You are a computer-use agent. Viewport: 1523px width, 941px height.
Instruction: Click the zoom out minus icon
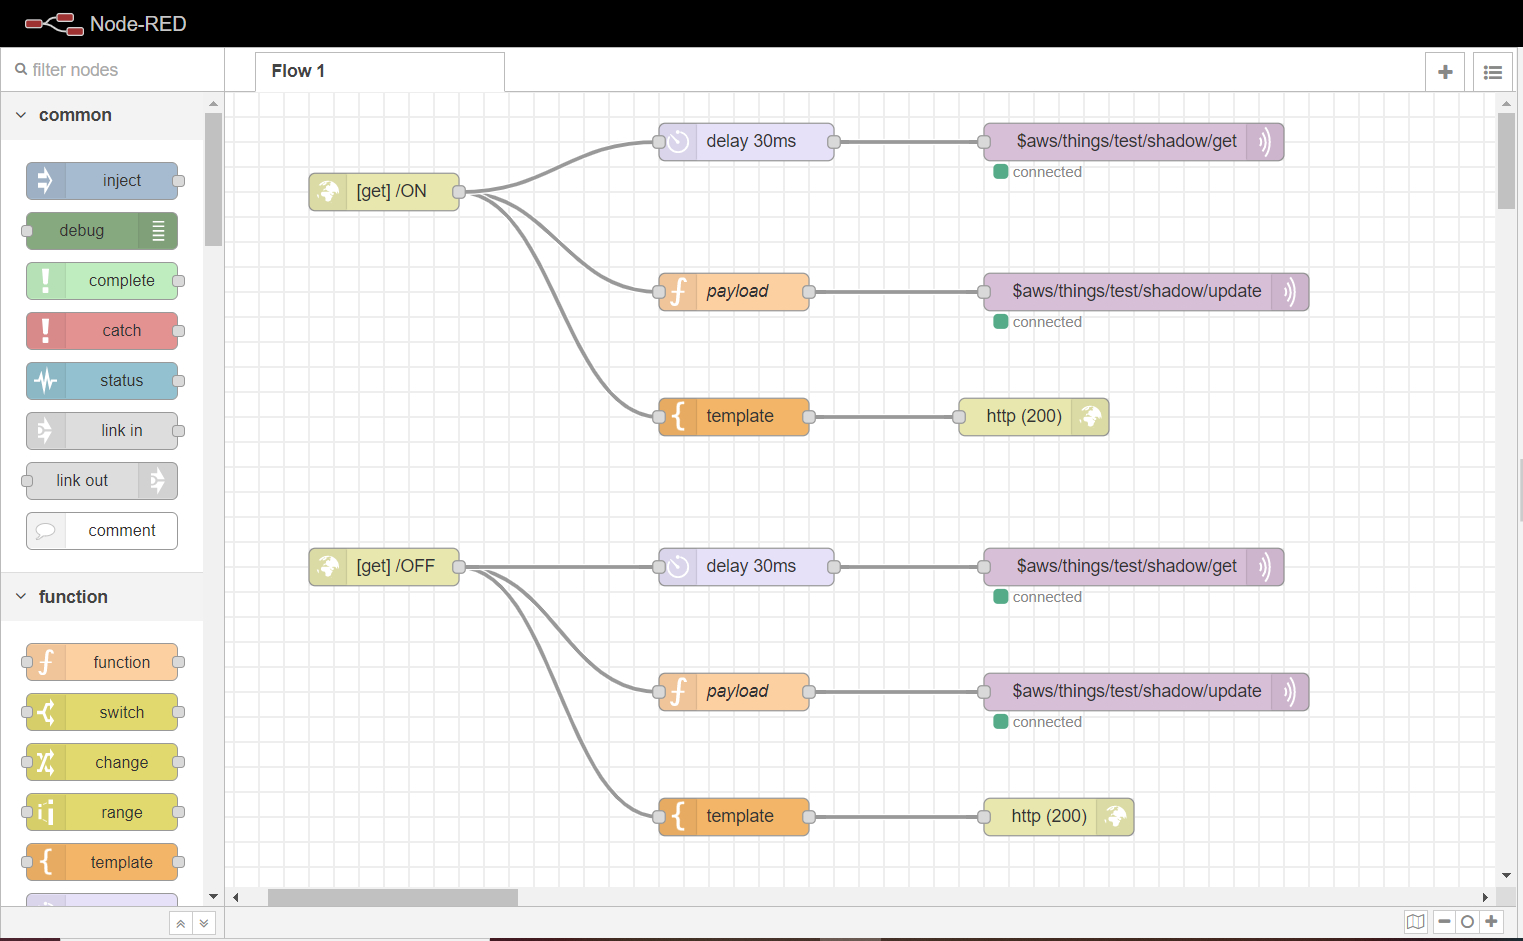[x=1444, y=922]
